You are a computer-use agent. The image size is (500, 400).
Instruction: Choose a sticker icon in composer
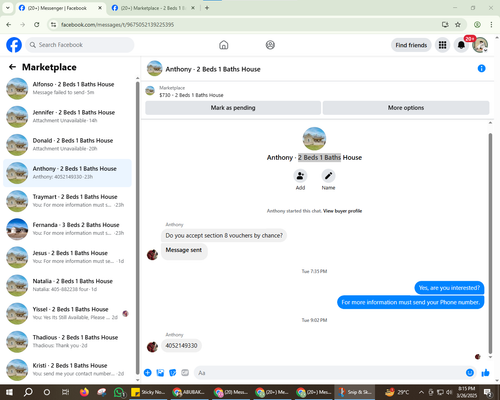click(x=173, y=373)
